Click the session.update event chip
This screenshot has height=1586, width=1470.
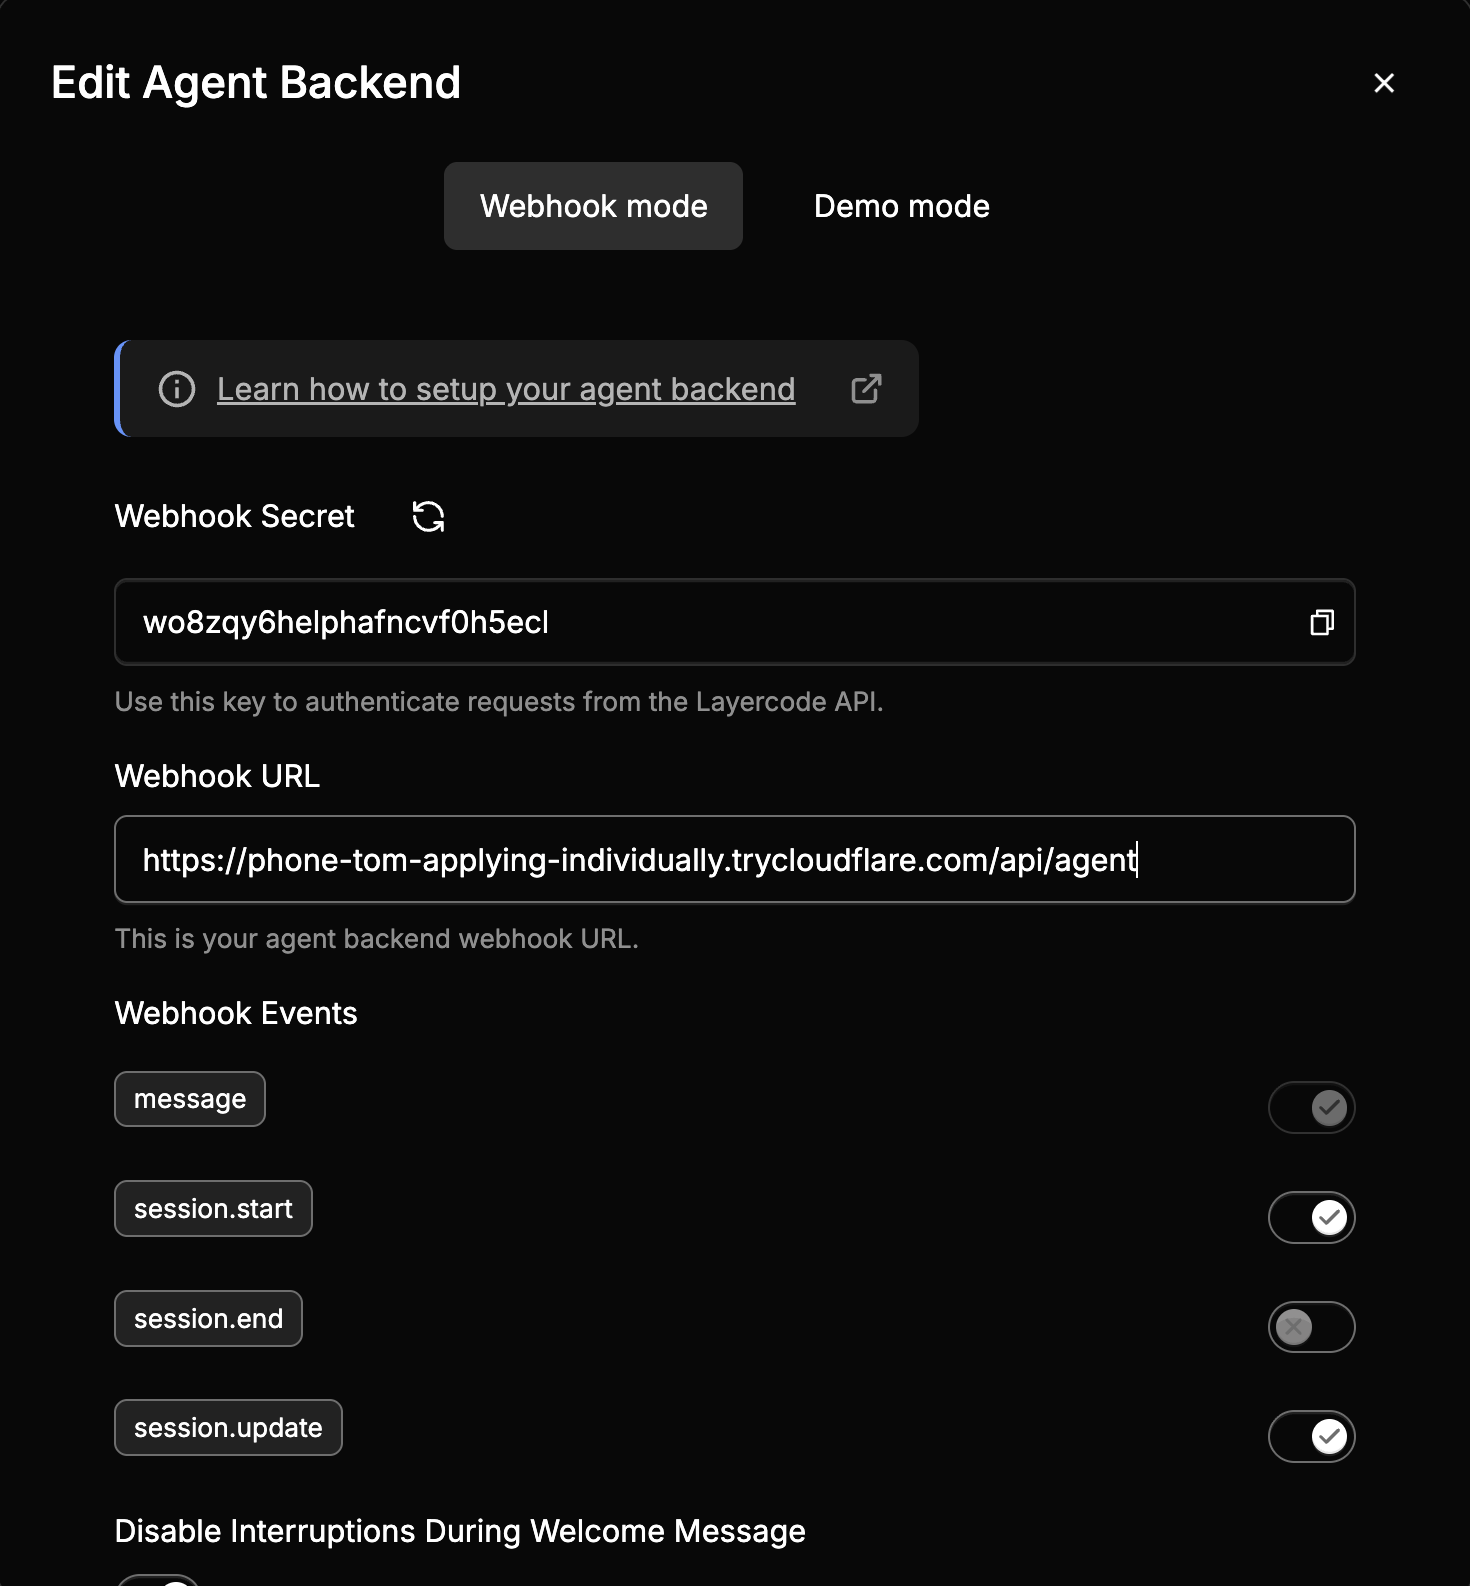(228, 1428)
